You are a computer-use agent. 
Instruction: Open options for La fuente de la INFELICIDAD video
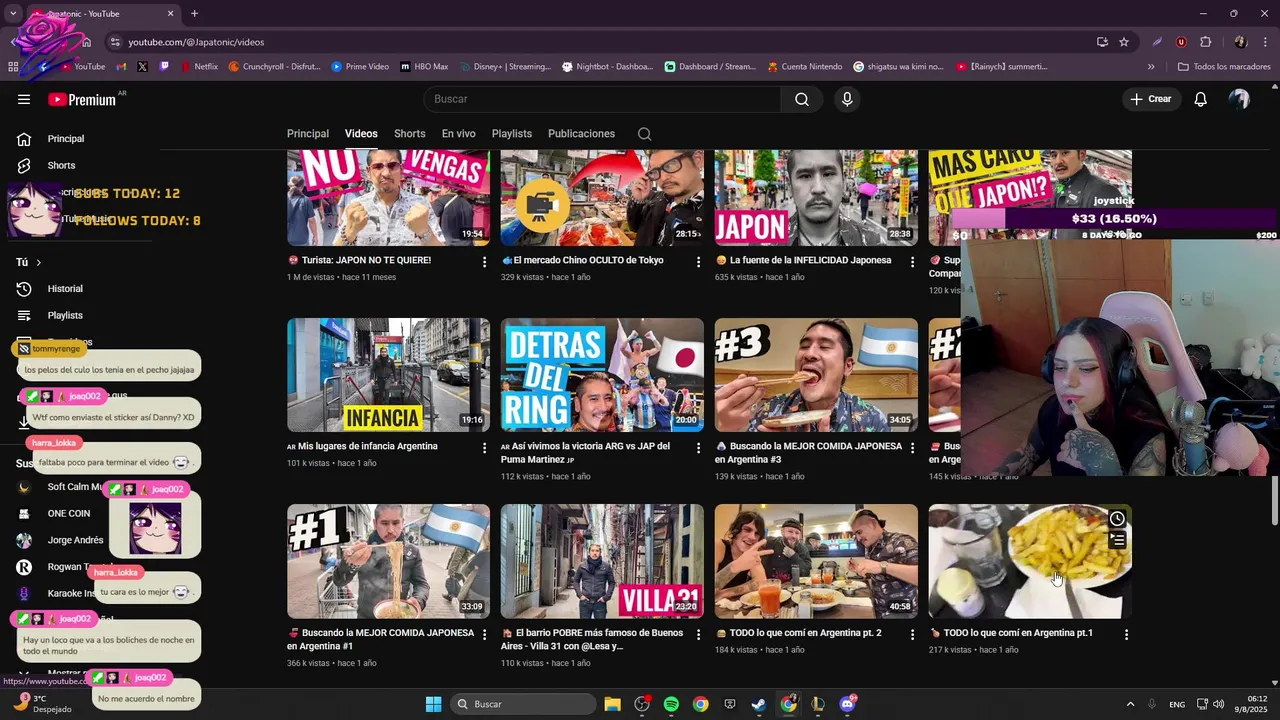pyautogui.click(x=912, y=261)
